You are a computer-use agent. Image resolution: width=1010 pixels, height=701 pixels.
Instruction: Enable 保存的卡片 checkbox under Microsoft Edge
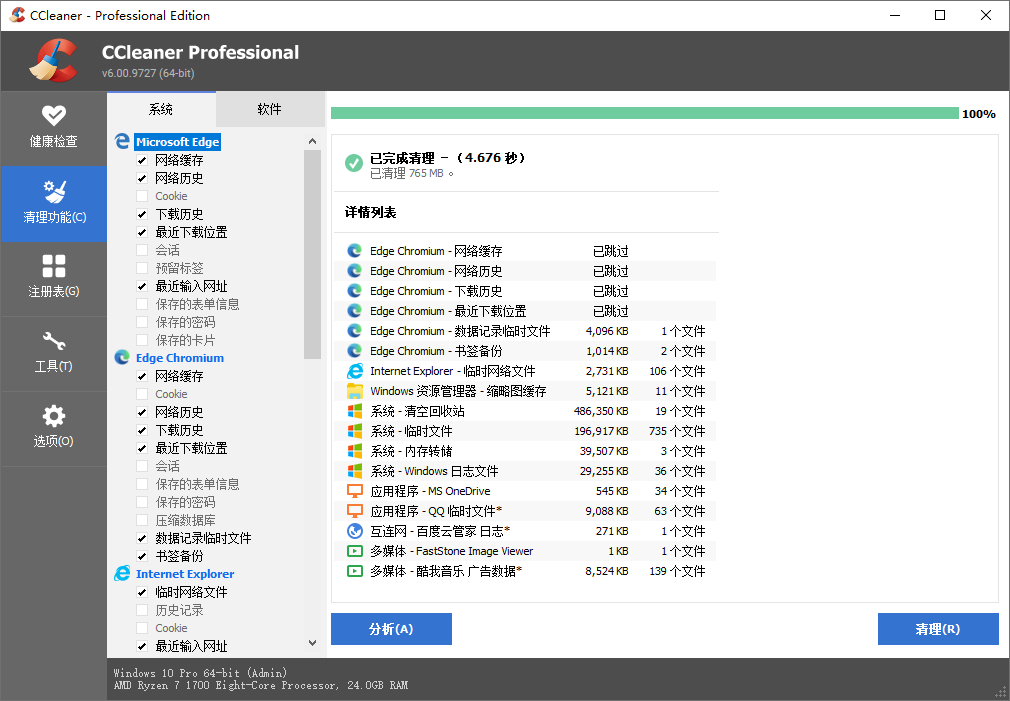(x=142, y=340)
